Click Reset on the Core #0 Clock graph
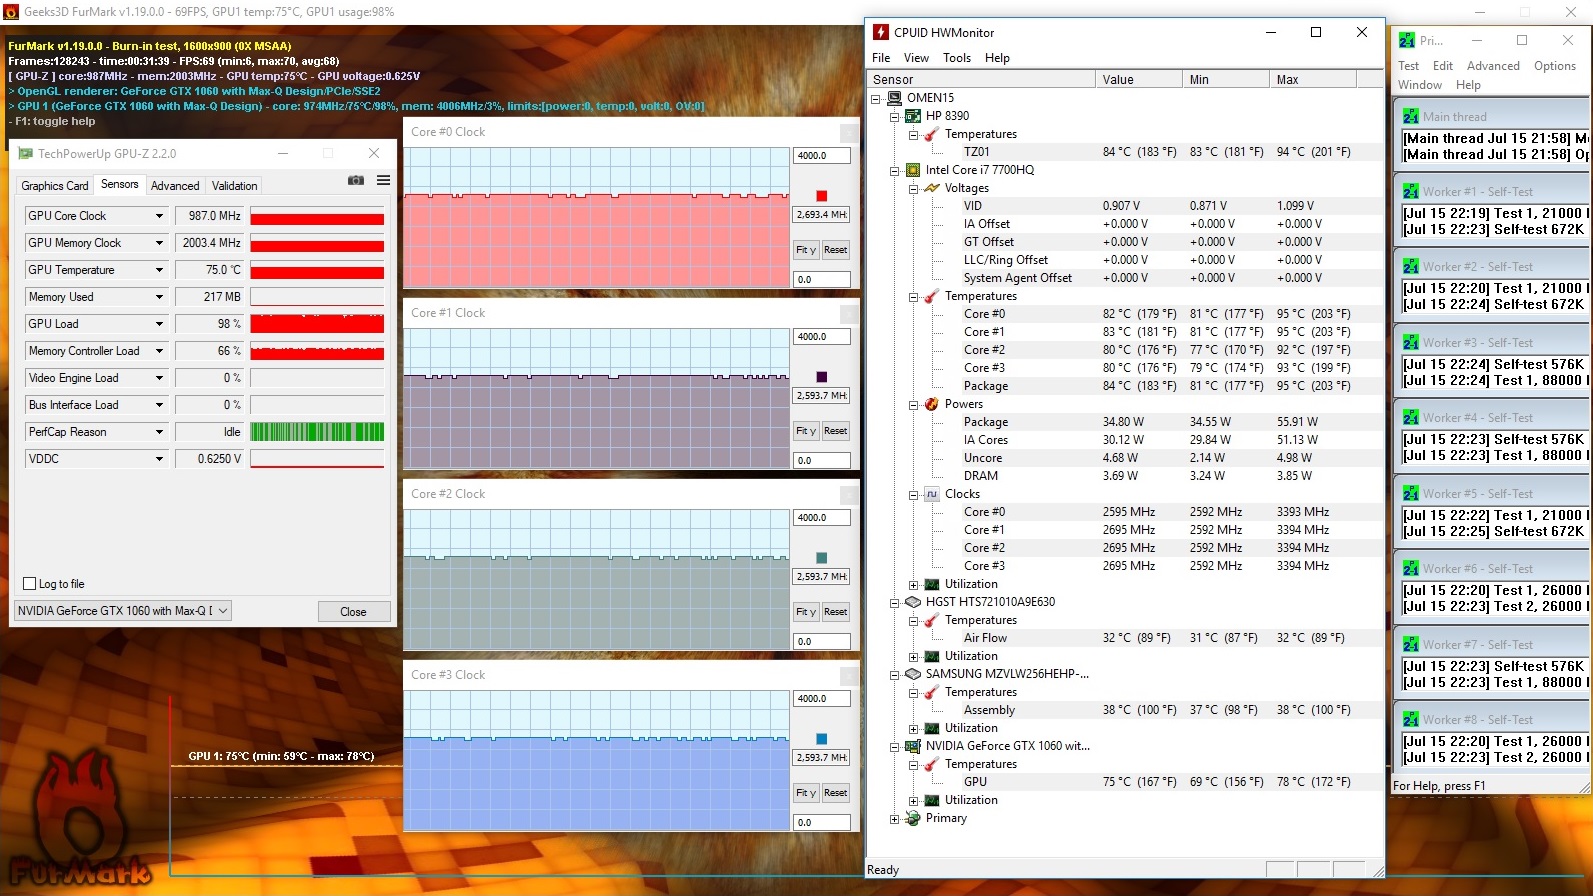 (836, 250)
